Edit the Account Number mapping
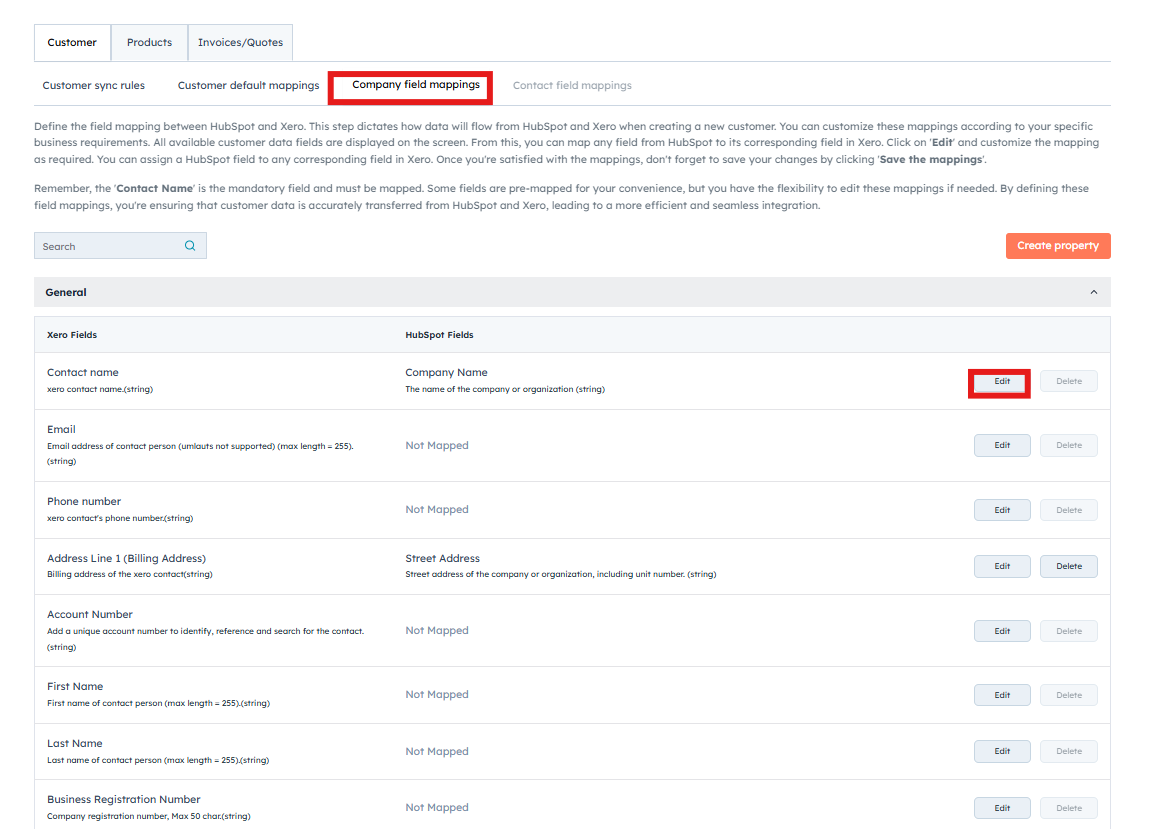 pyautogui.click(x=1002, y=631)
